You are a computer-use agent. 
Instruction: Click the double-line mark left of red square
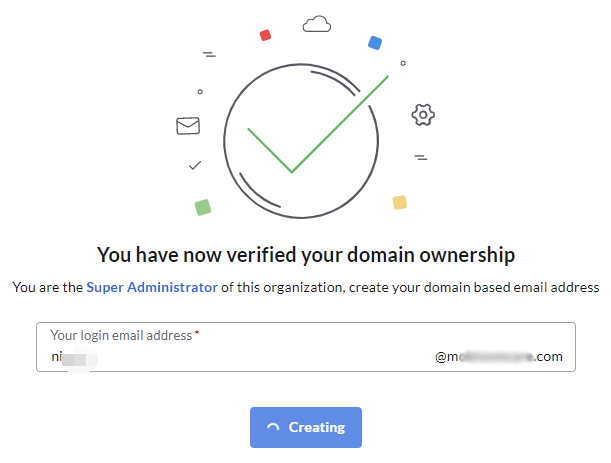[x=209, y=53]
